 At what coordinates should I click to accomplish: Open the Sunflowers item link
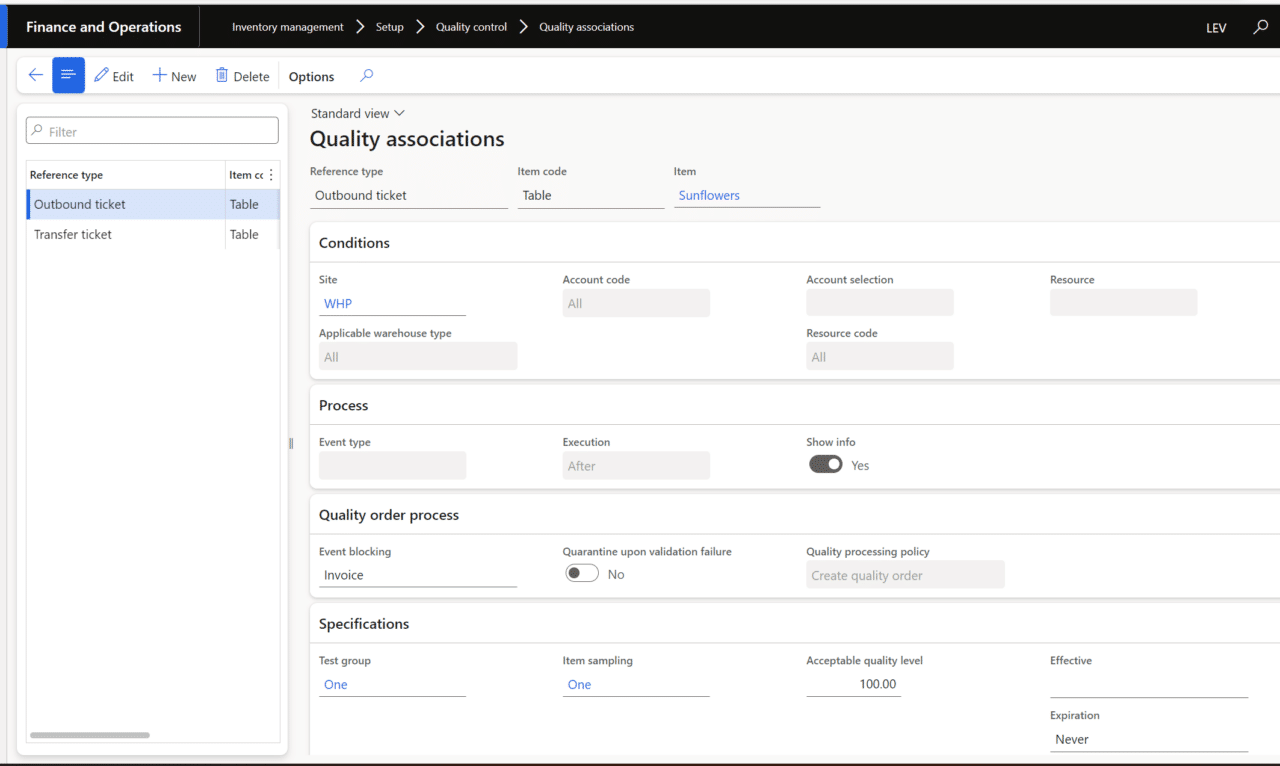[709, 196]
